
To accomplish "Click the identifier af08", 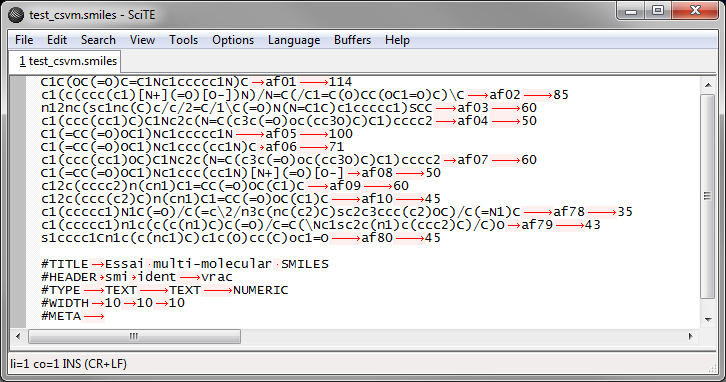I will [377, 173].
